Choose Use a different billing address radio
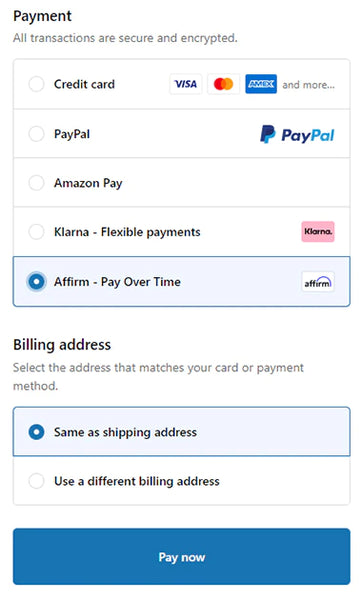362x600 pixels. tap(36, 481)
